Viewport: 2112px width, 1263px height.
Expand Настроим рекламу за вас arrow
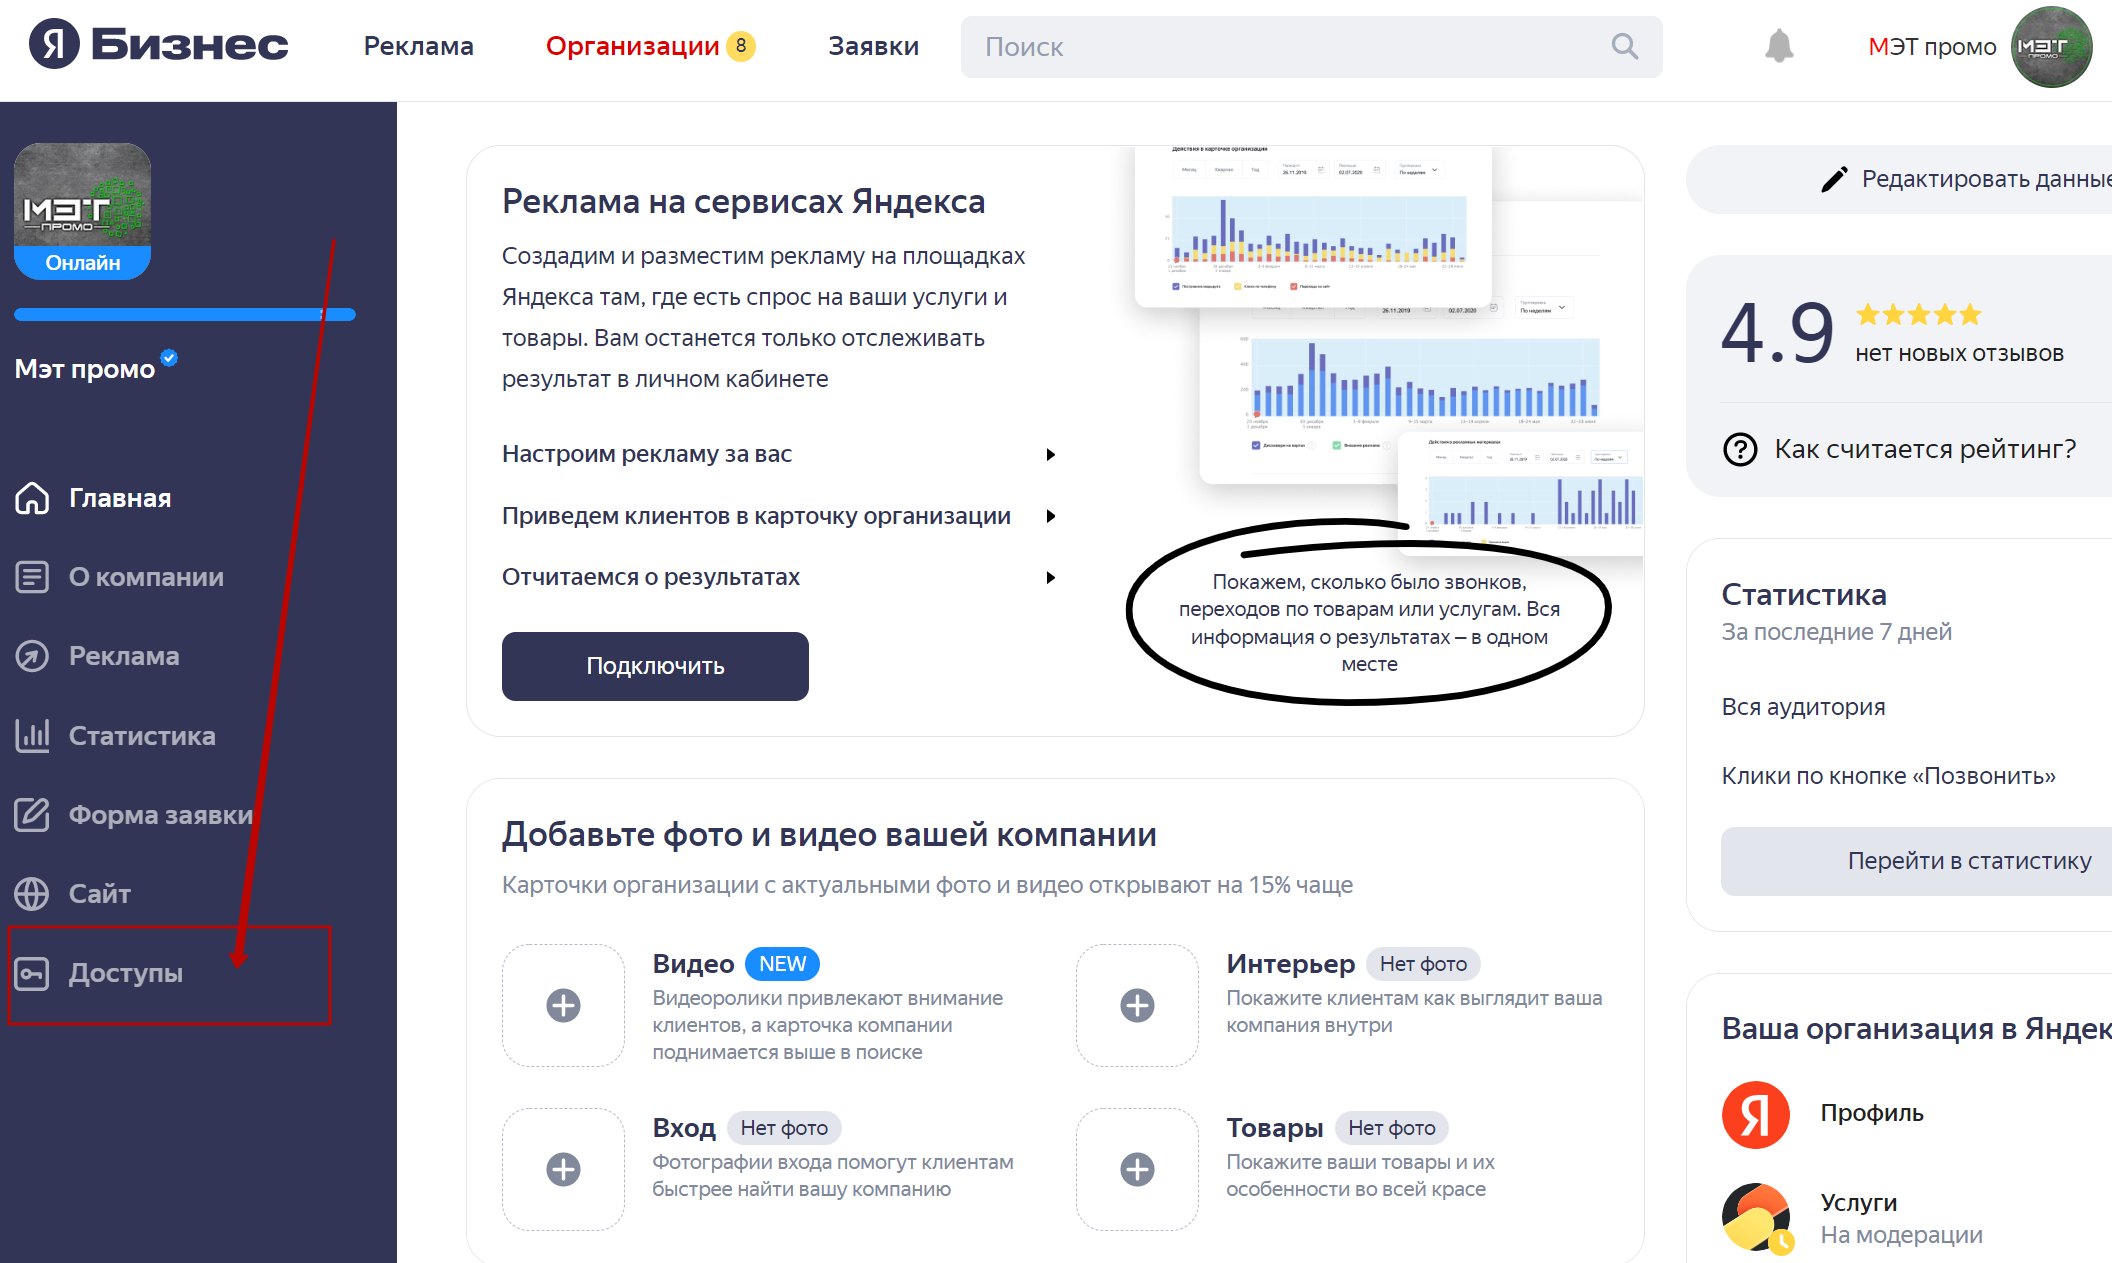point(1050,455)
